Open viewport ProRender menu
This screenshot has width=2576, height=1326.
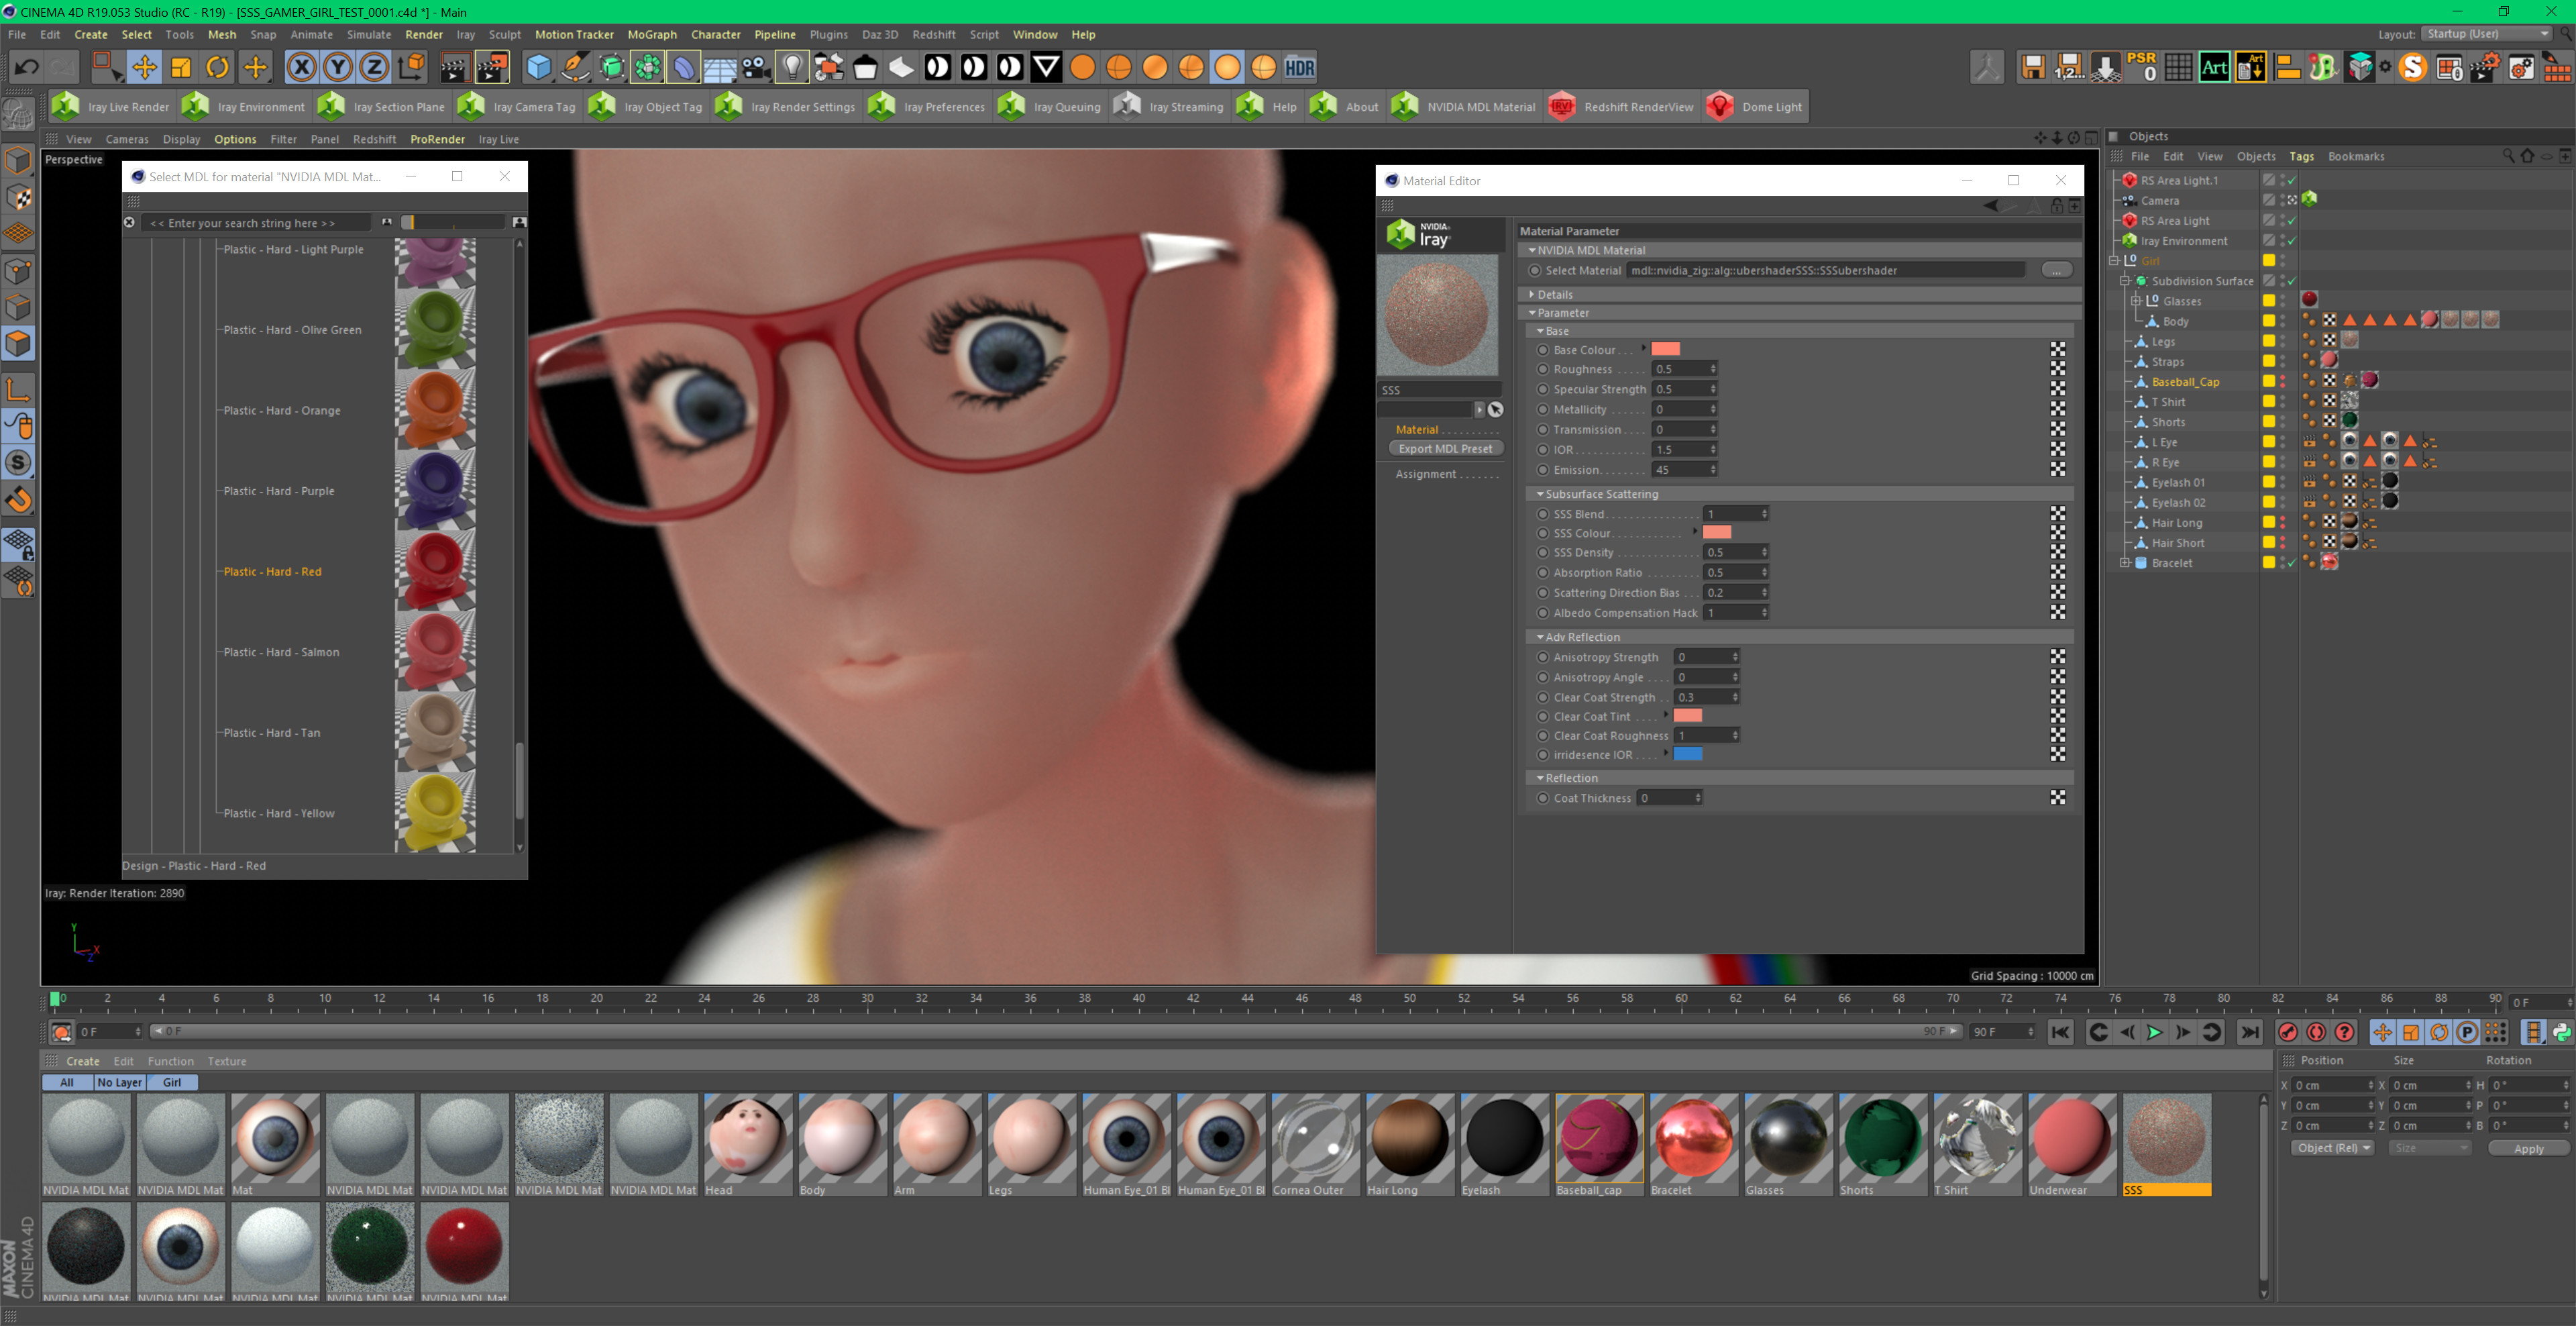coord(437,139)
